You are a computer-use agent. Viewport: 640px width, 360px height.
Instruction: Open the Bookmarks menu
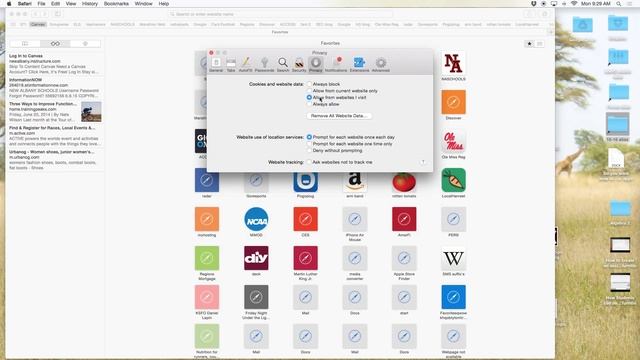coord(116,4)
